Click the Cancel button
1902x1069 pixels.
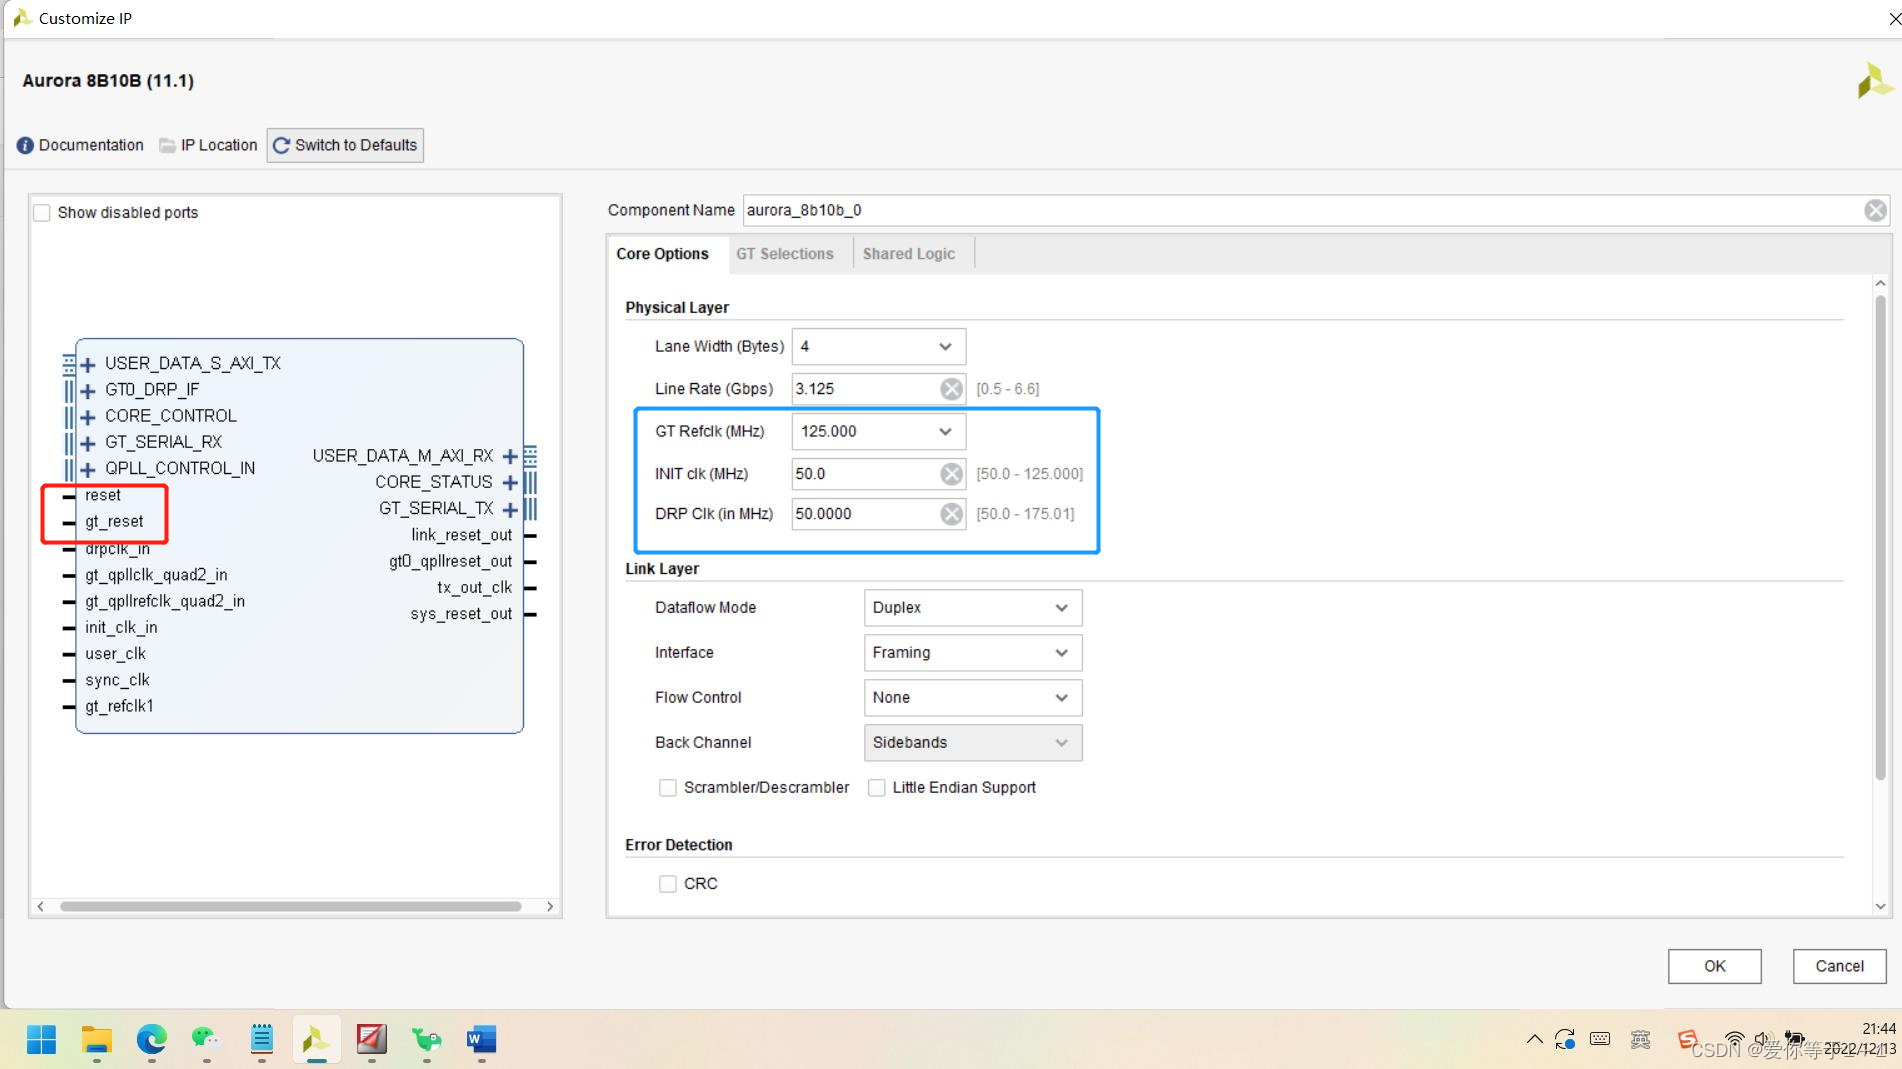pyautogui.click(x=1839, y=966)
